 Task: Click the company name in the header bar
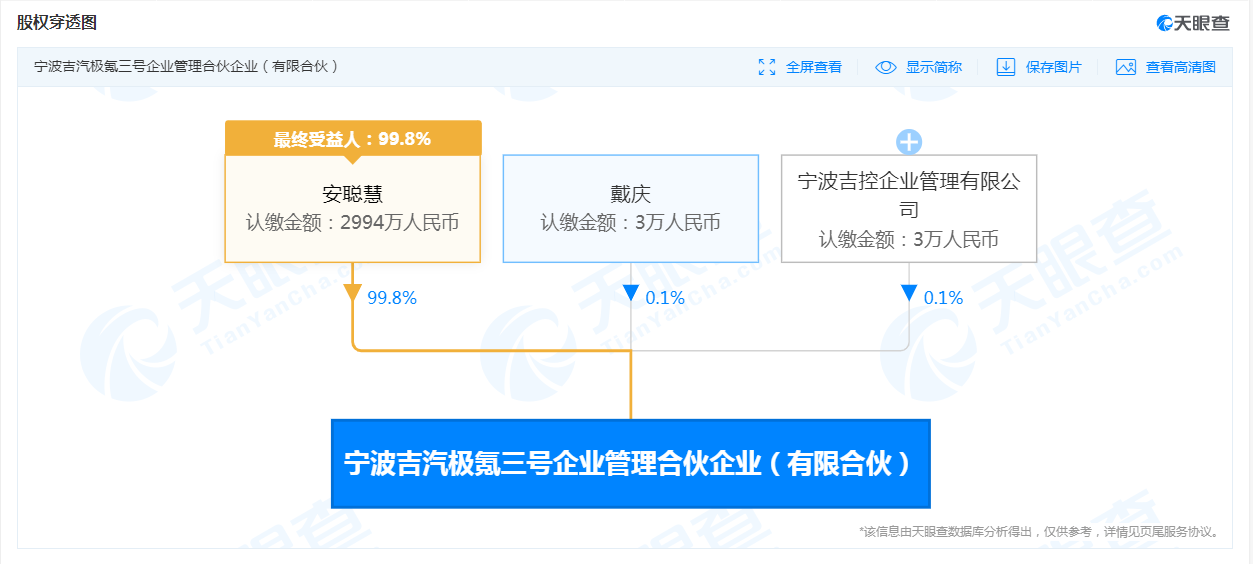[x=187, y=67]
